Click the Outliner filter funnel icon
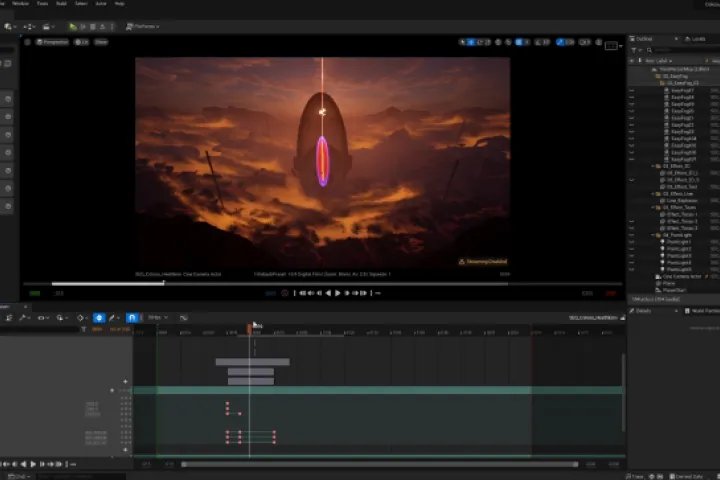This screenshot has height=480, width=720. coord(634,50)
